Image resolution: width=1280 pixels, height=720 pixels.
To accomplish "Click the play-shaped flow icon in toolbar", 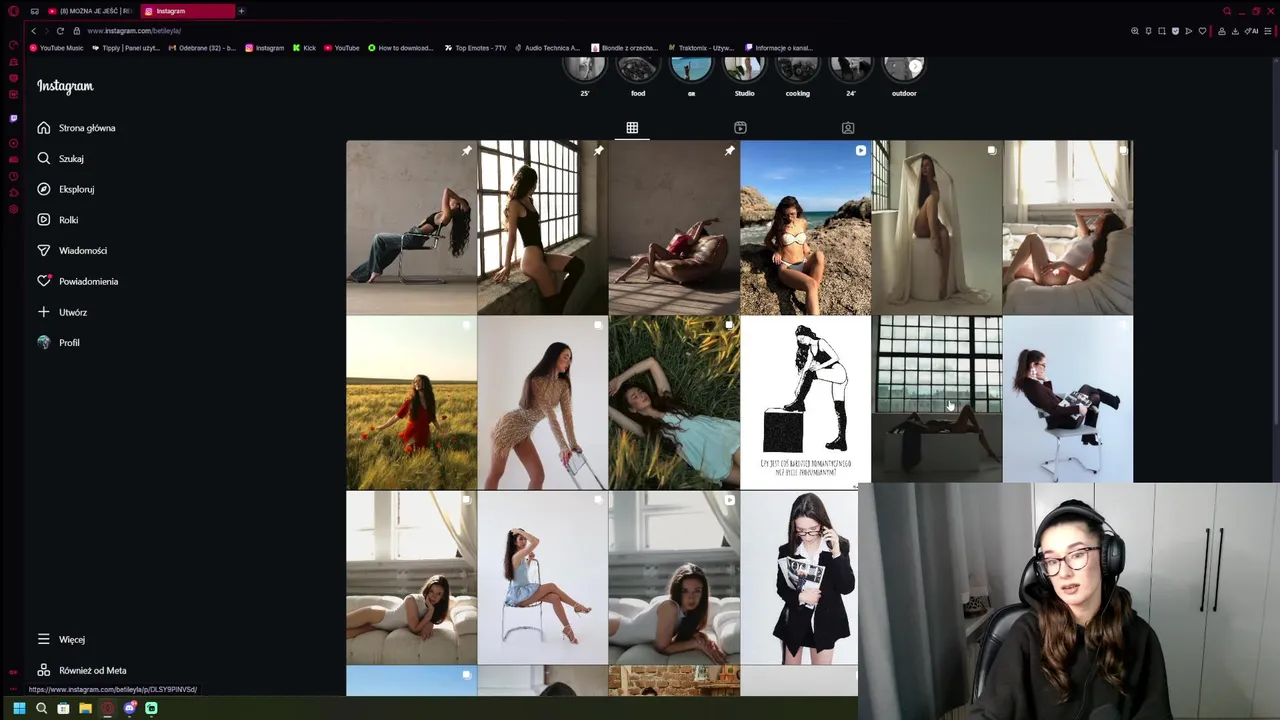I will (1188, 31).
